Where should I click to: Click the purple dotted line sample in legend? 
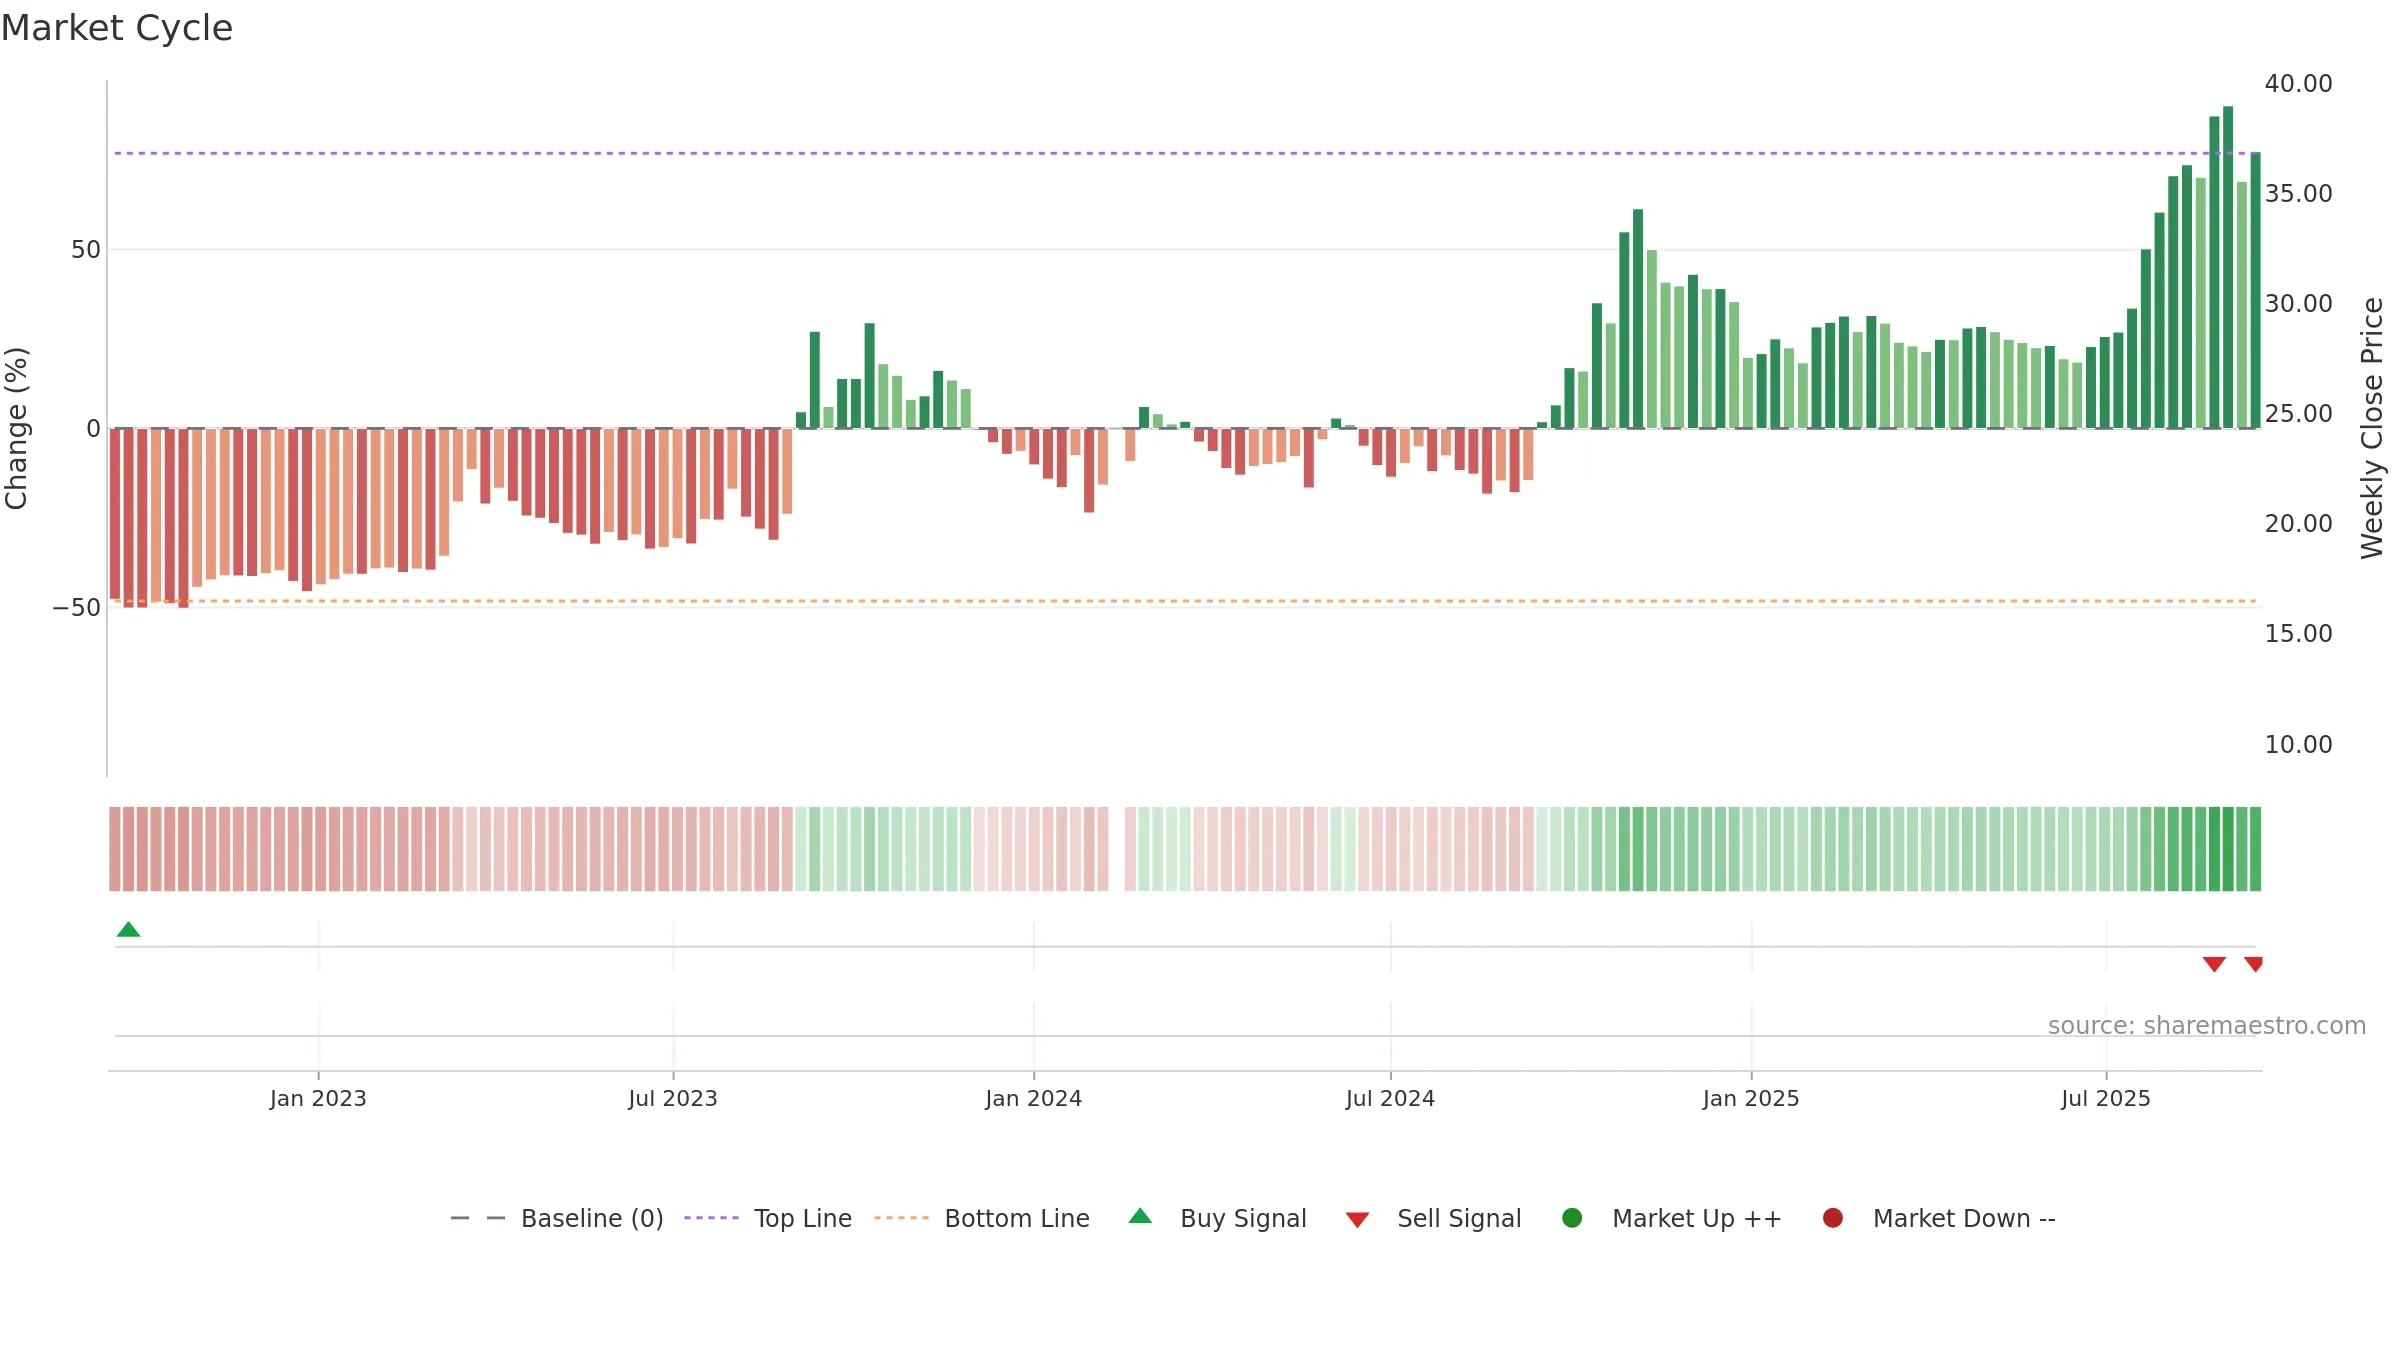tap(711, 1218)
